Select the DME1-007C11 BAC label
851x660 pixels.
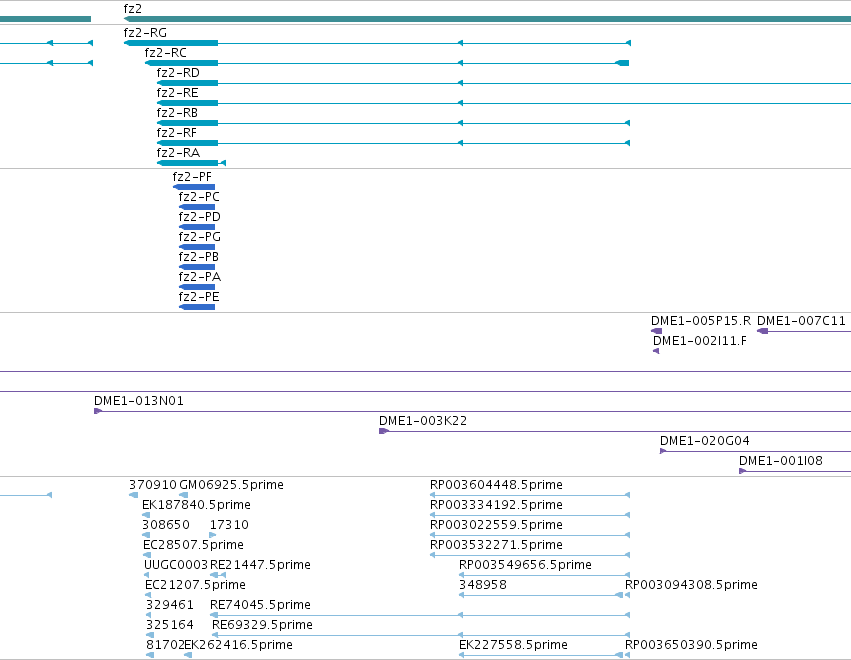(x=802, y=321)
